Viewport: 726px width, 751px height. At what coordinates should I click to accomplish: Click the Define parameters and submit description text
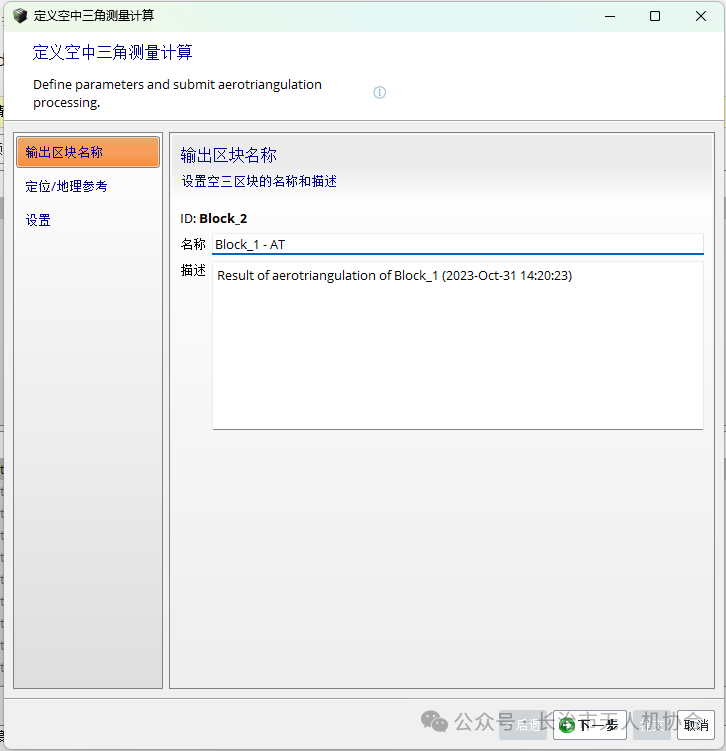click(177, 93)
